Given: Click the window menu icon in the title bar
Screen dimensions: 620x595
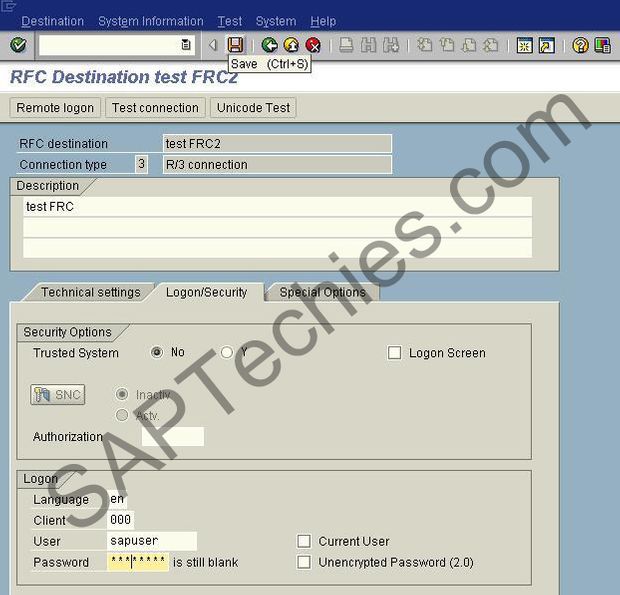Looking at the screenshot, I should point(8,6).
